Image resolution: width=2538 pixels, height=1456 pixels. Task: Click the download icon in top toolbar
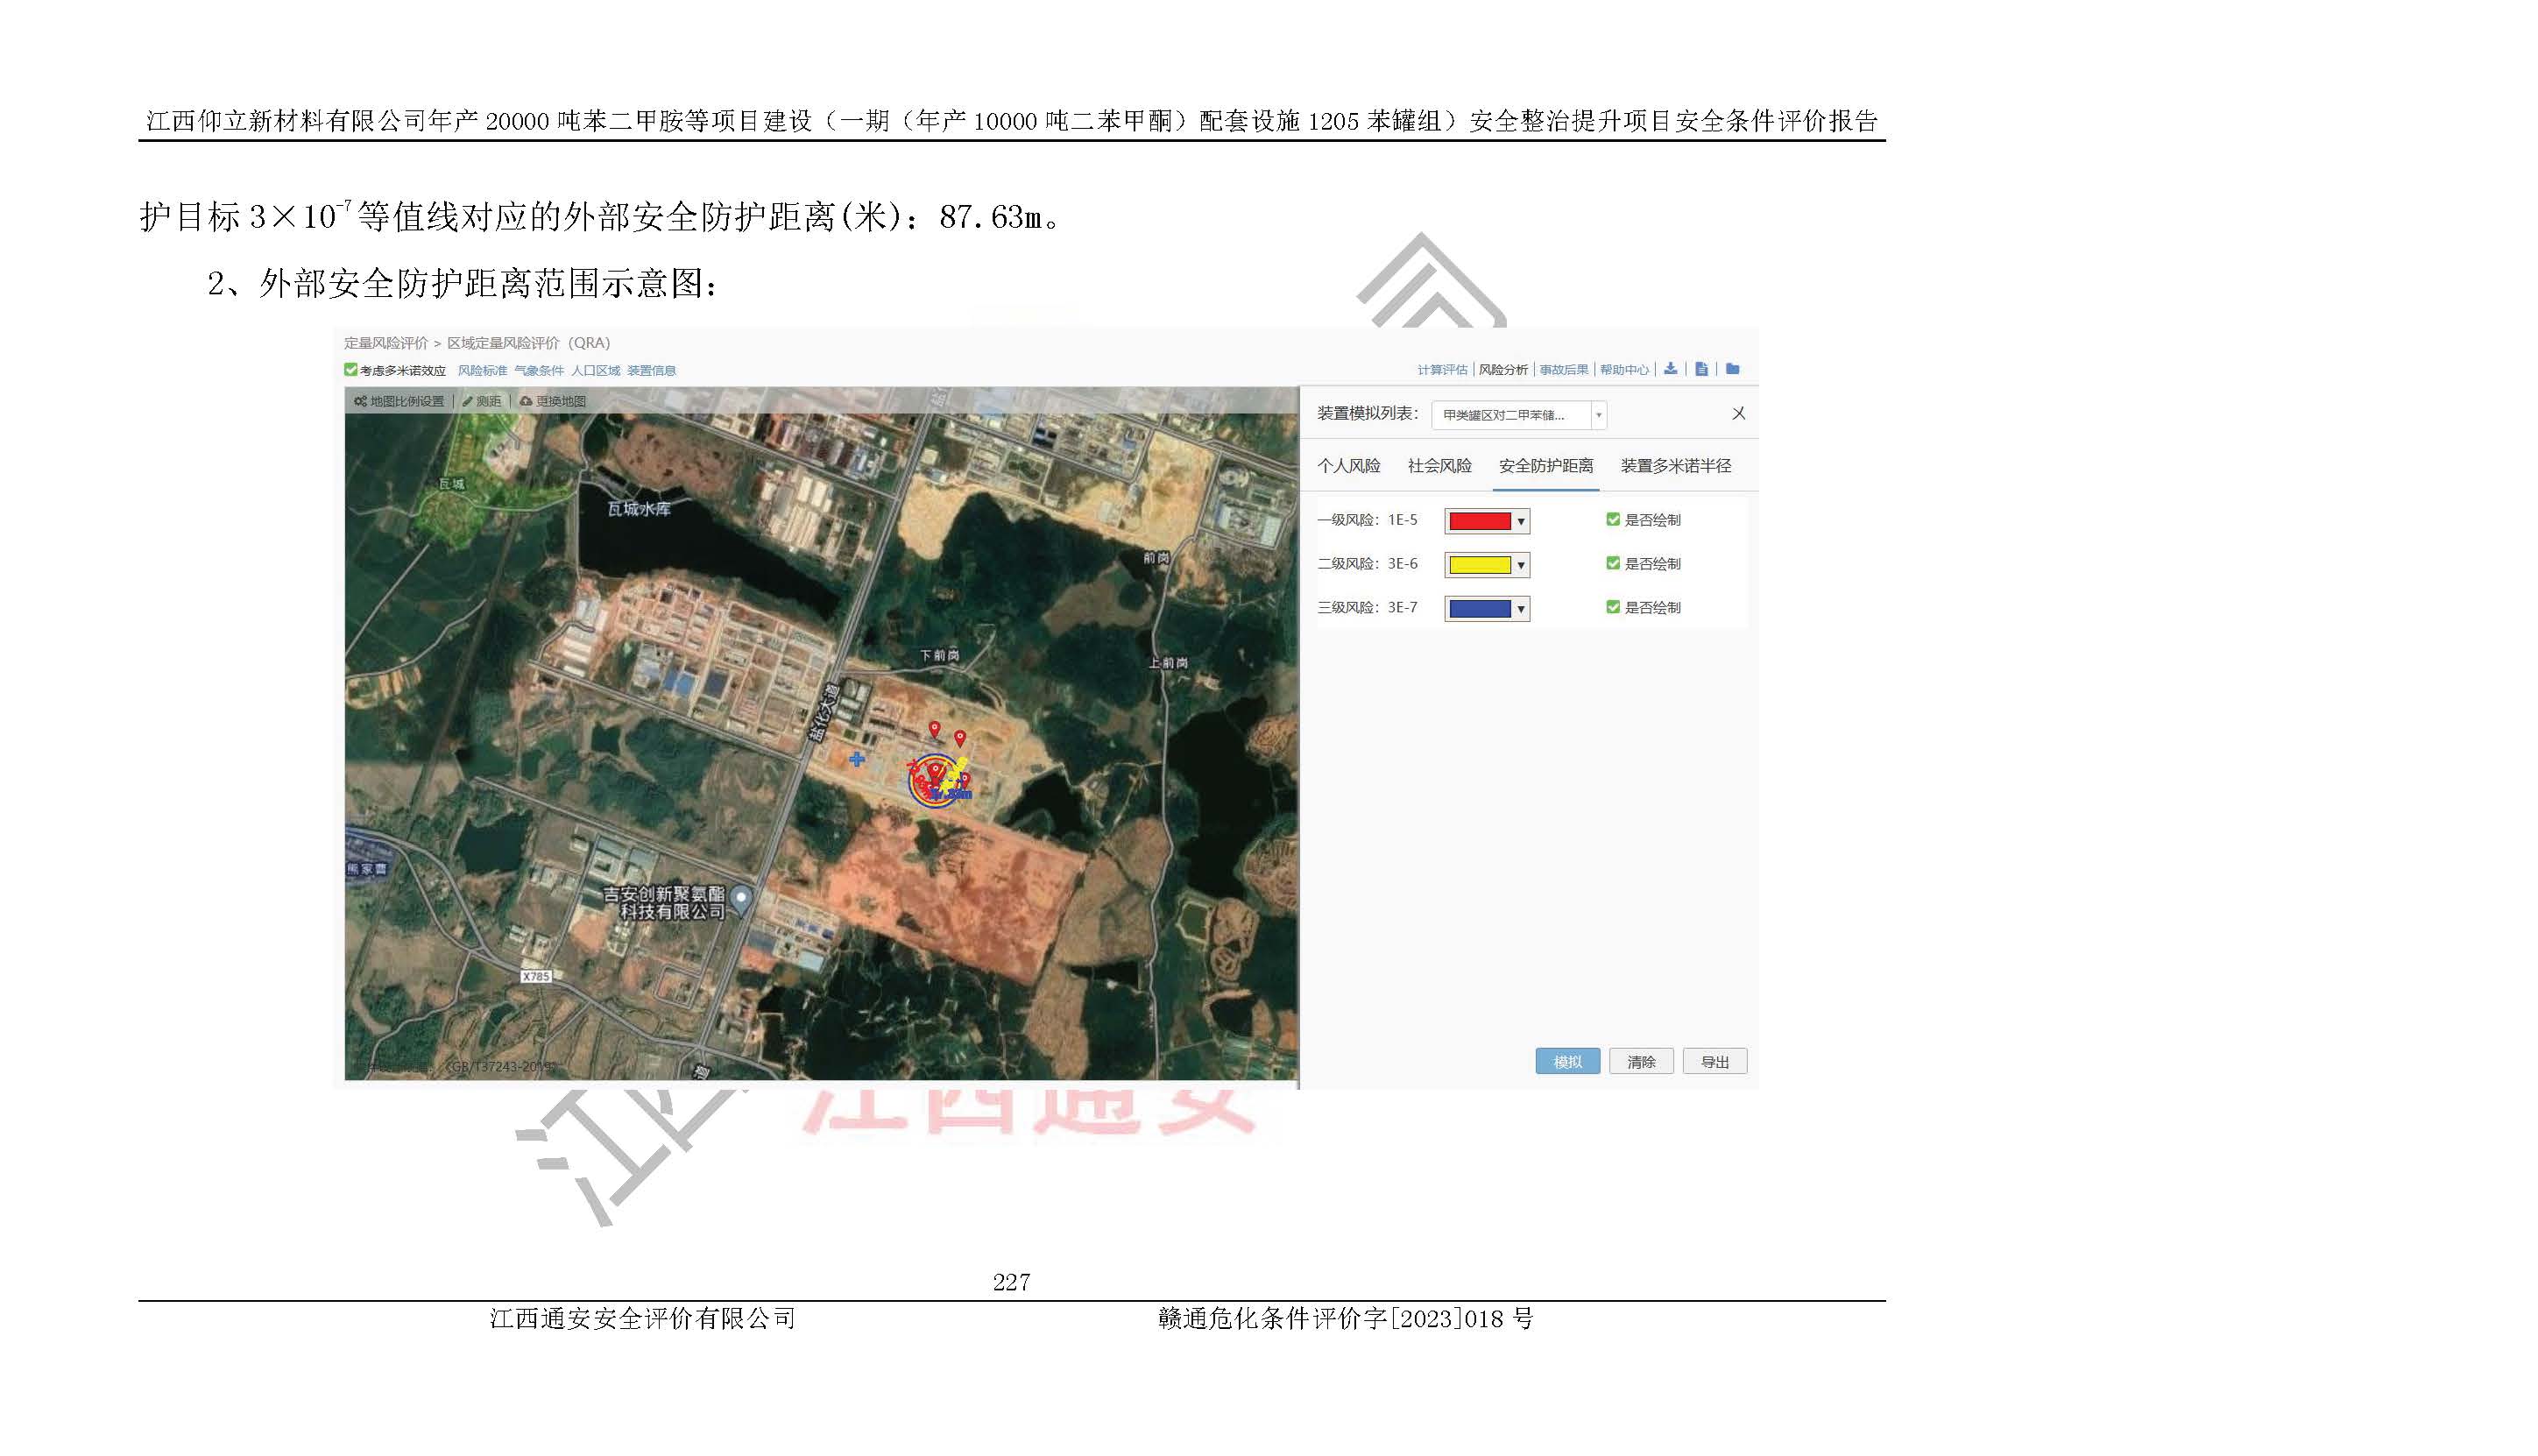(1670, 369)
